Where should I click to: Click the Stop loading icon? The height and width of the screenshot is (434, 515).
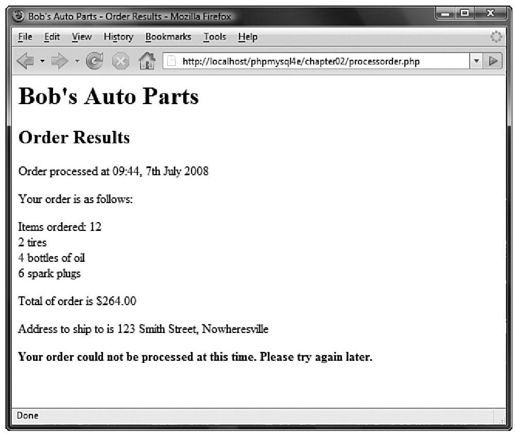click(x=120, y=62)
